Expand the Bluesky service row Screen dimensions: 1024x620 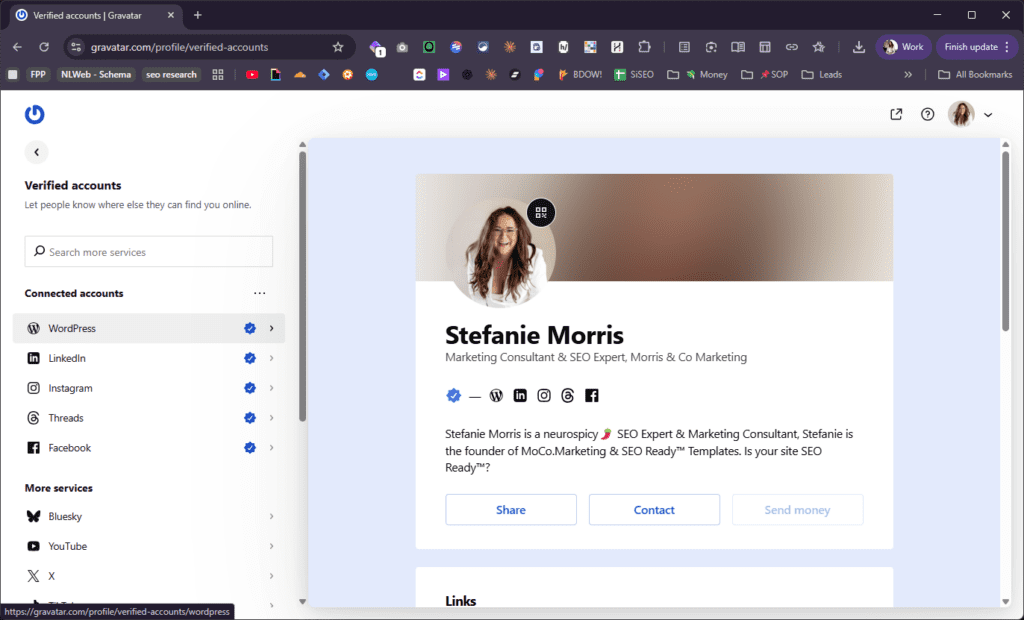[271, 516]
